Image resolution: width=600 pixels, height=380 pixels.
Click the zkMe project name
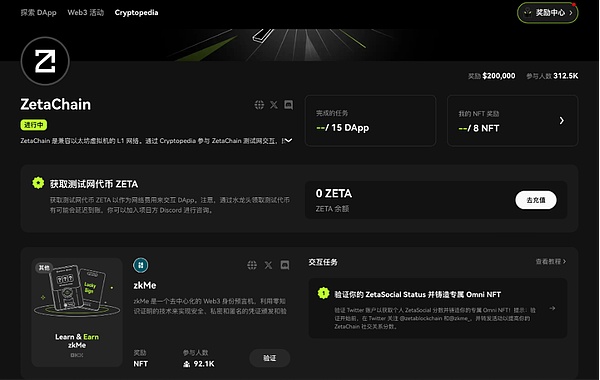point(145,285)
